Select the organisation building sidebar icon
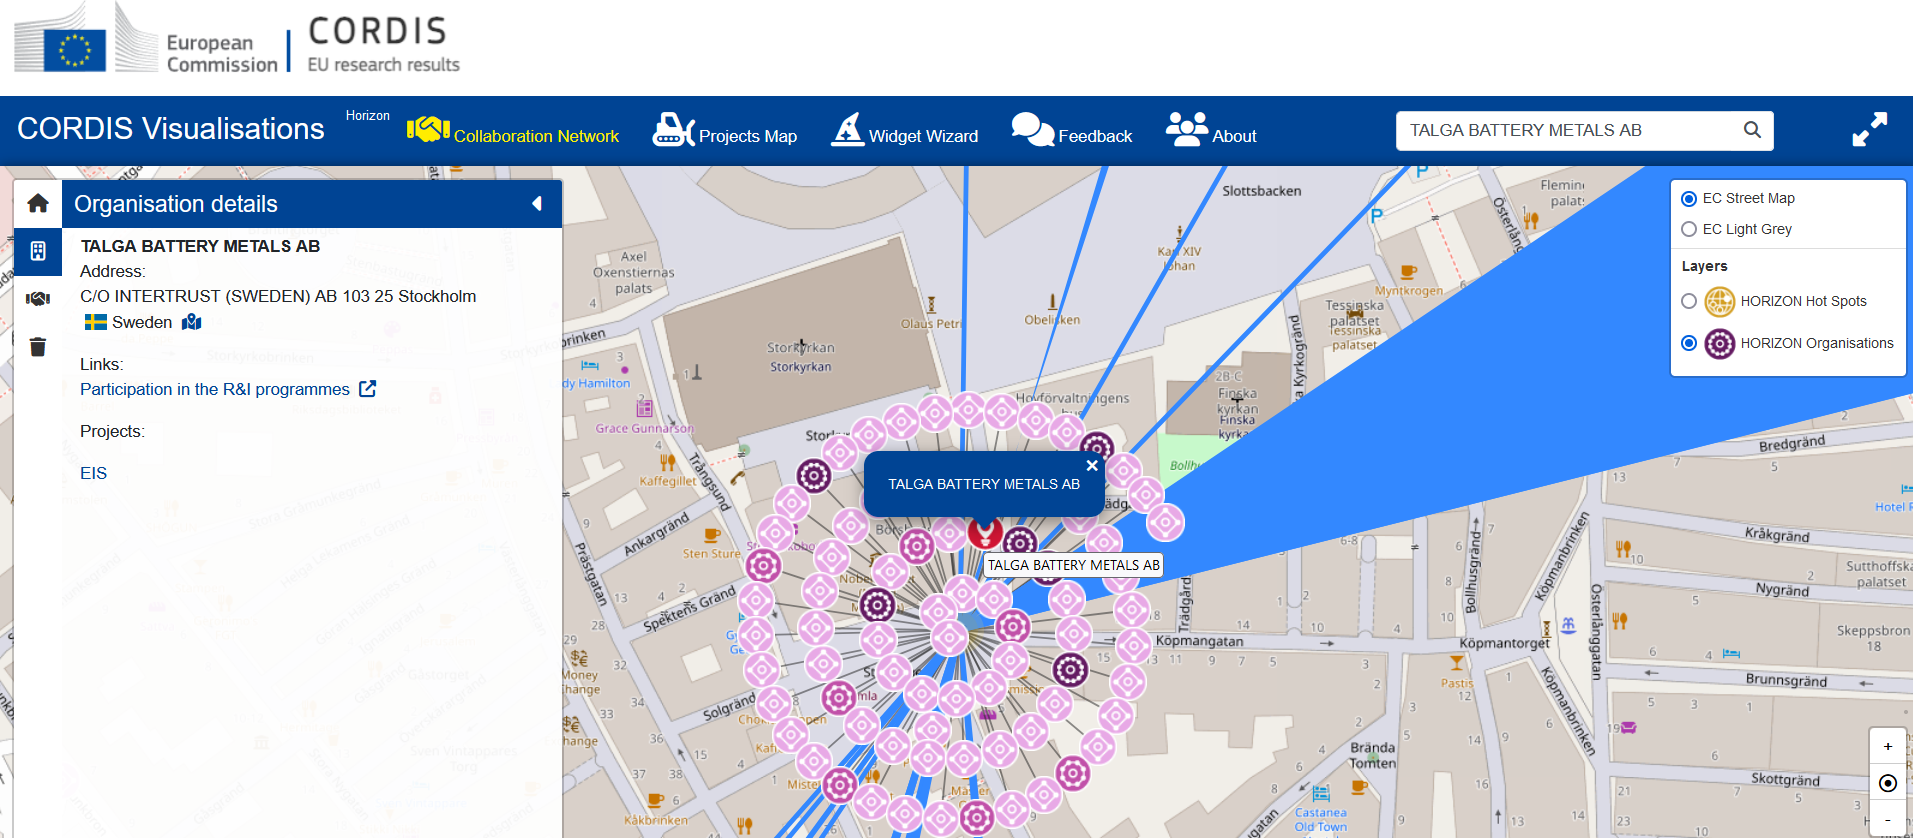This screenshot has height=838, width=1913. click(38, 251)
